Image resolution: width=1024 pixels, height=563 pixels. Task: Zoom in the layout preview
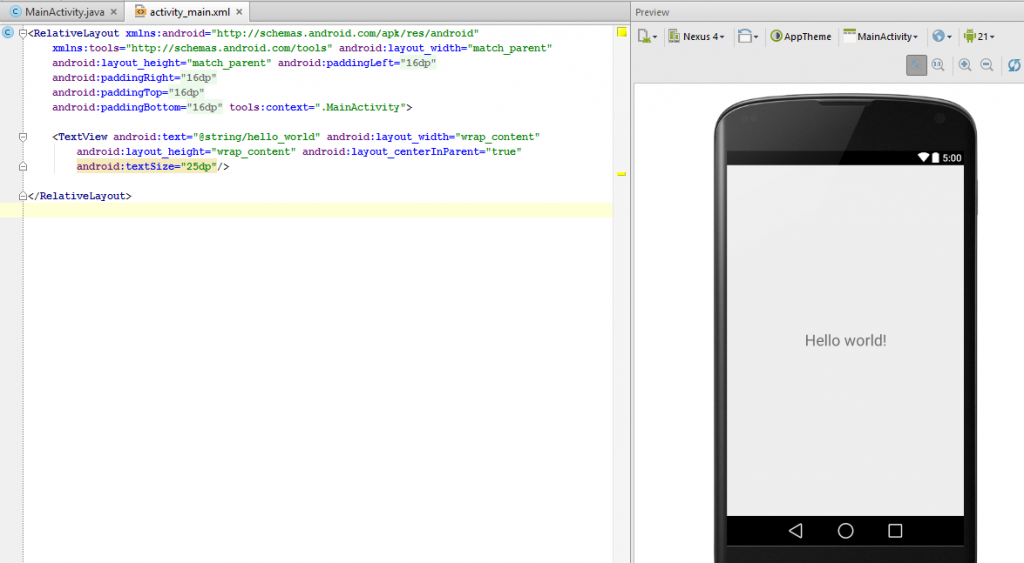pos(965,65)
